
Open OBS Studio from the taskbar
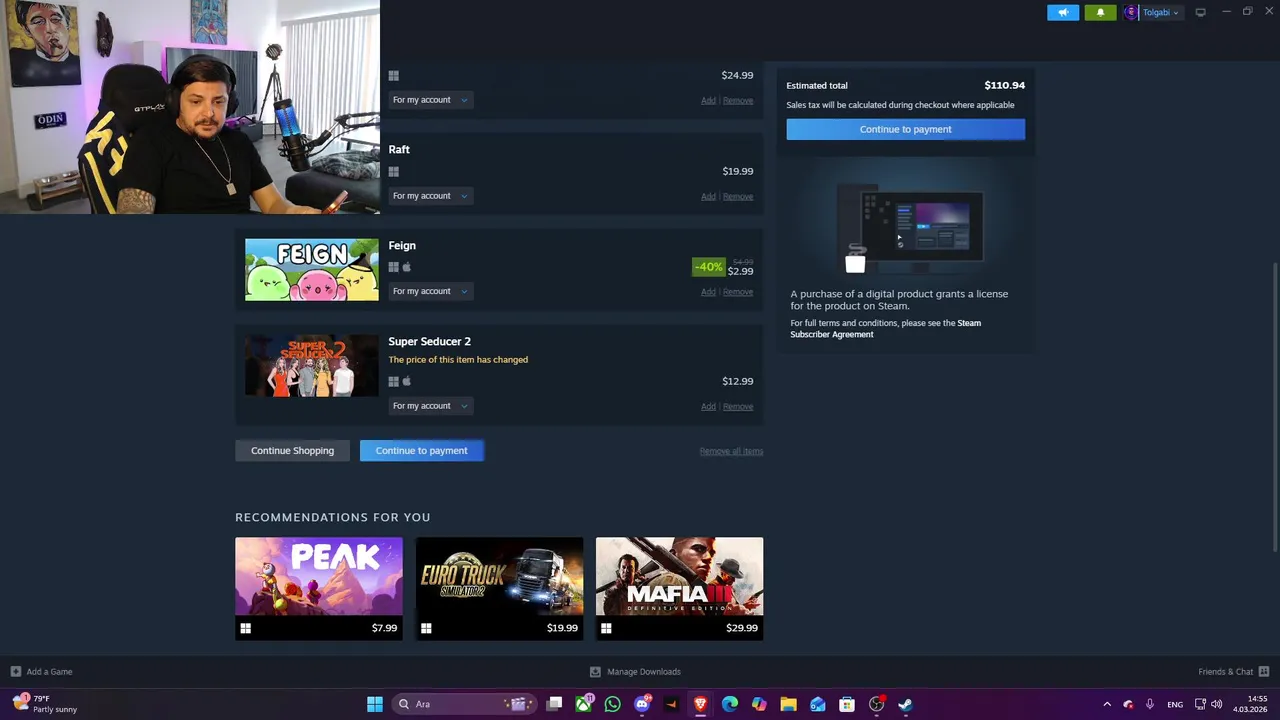coord(876,704)
